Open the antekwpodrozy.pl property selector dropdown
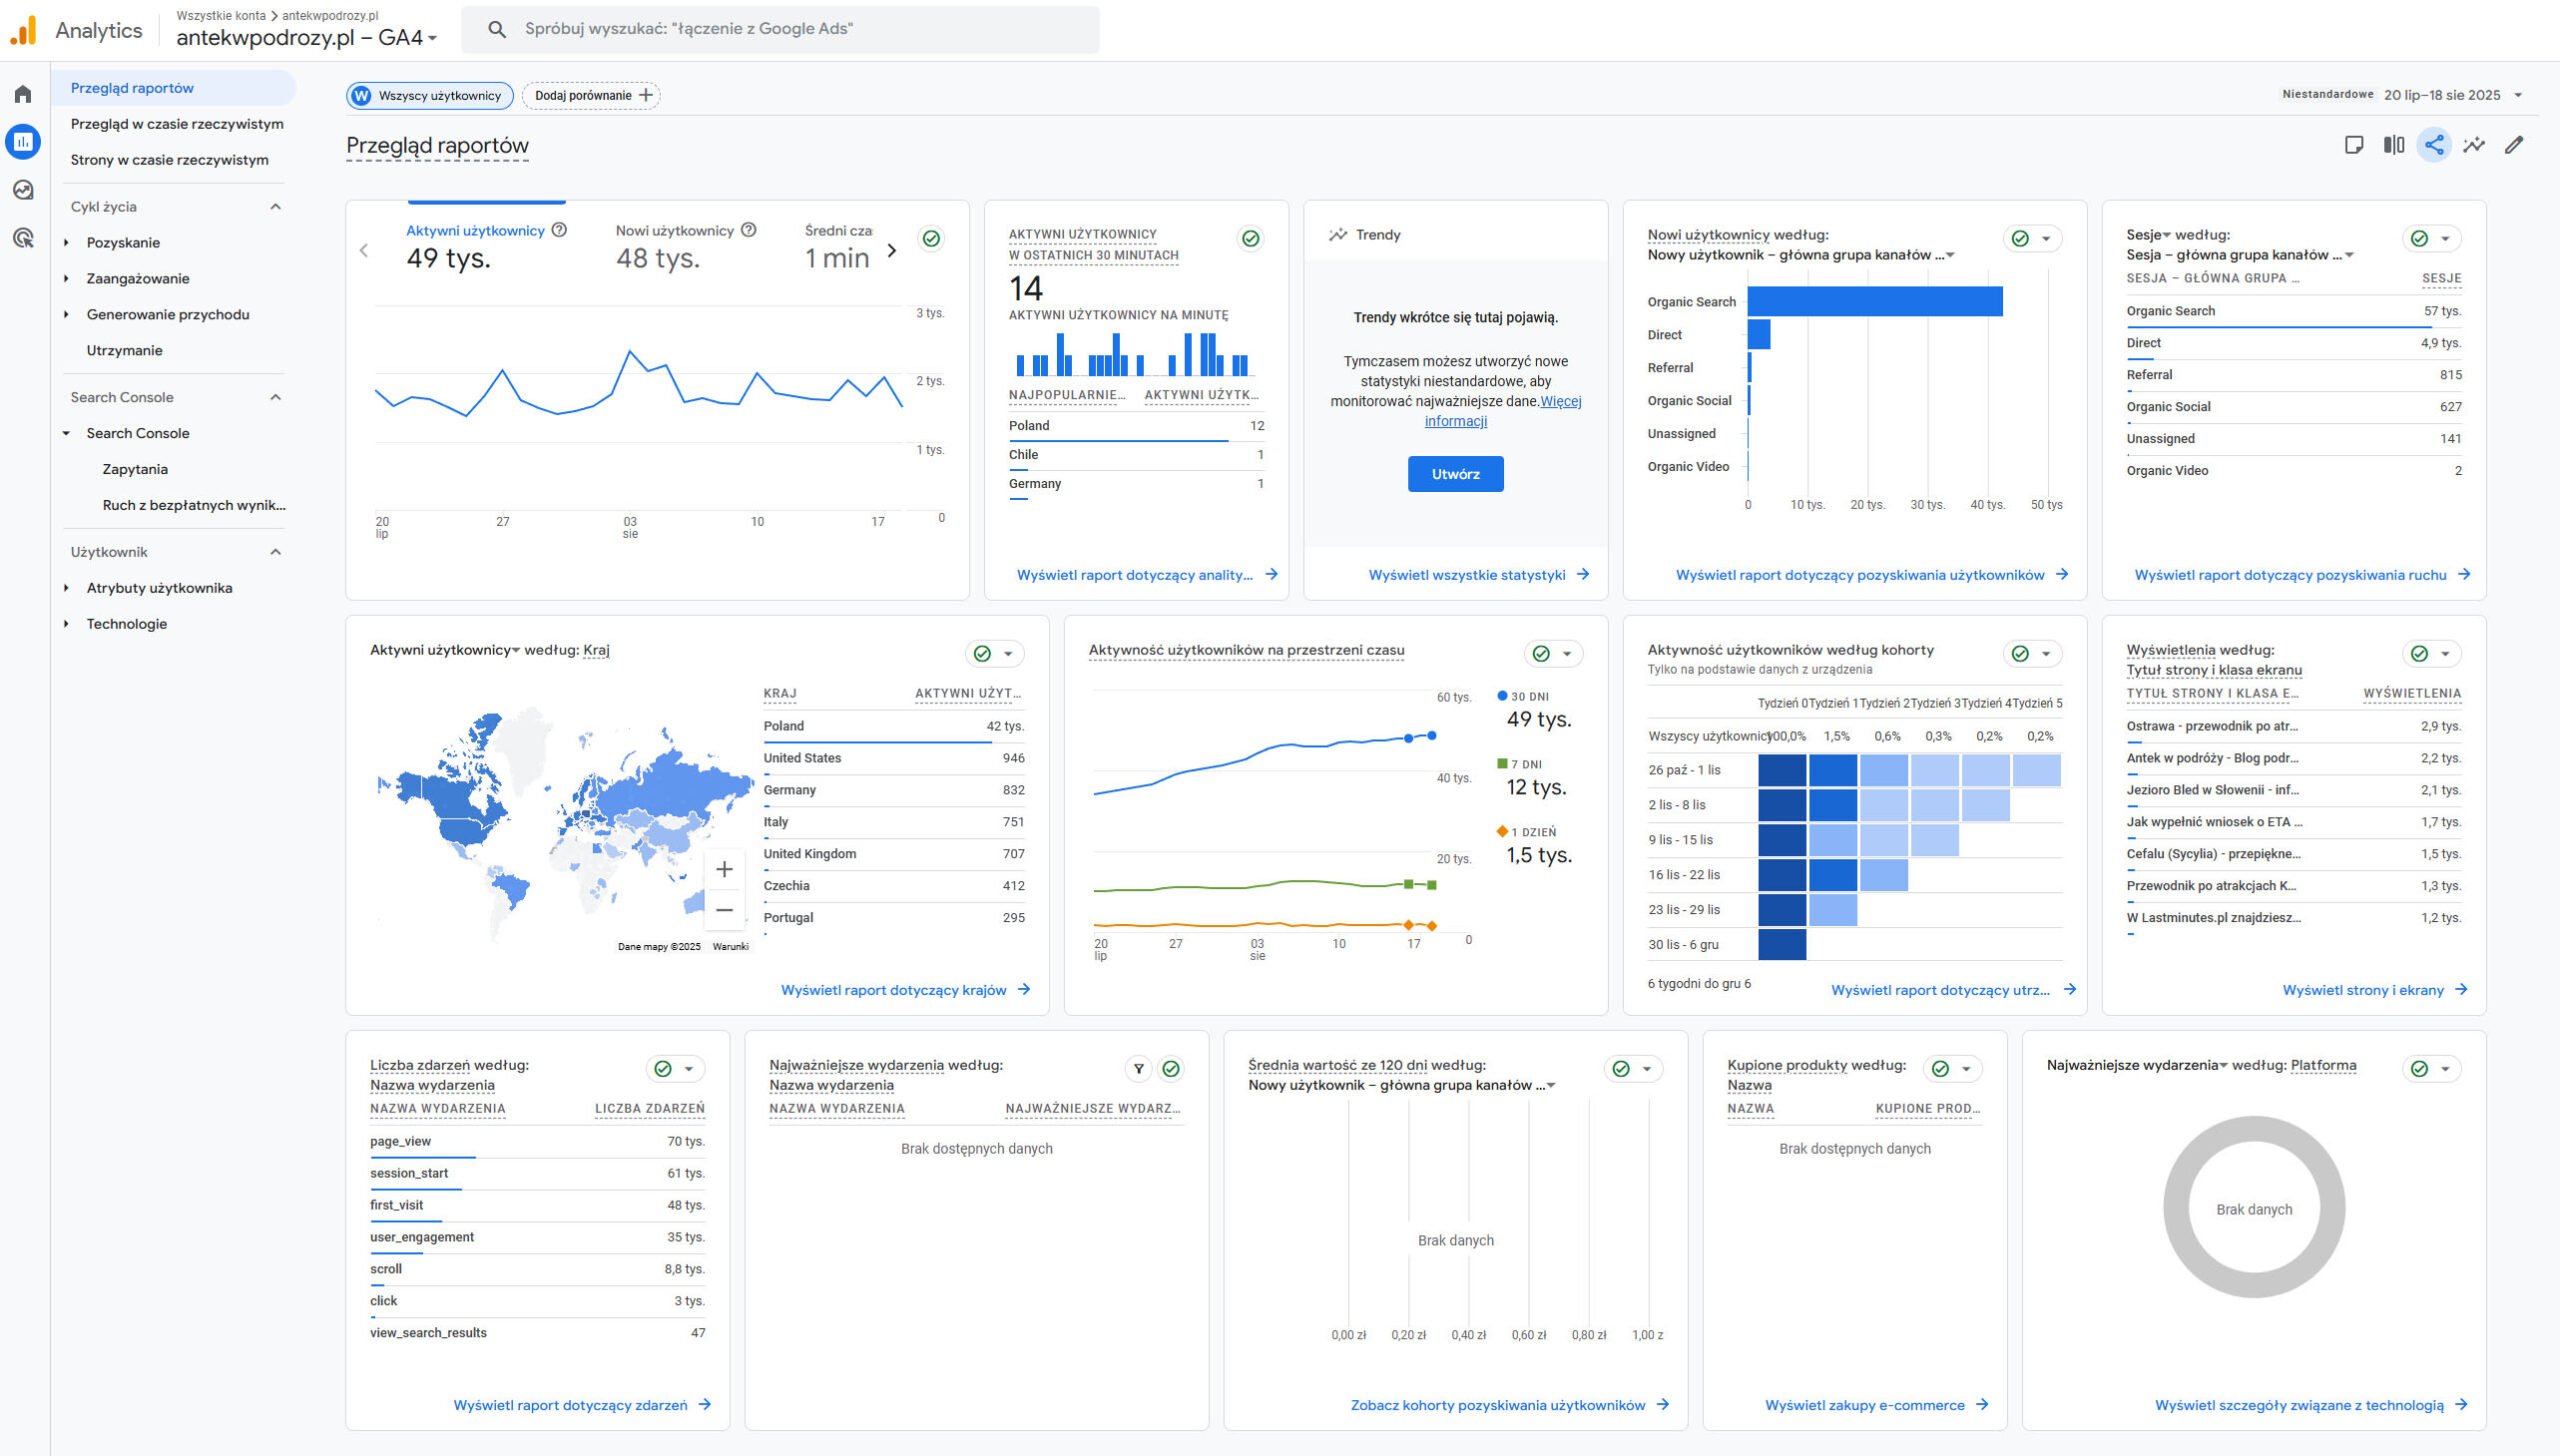2560x1456 pixels. (x=306, y=38)
